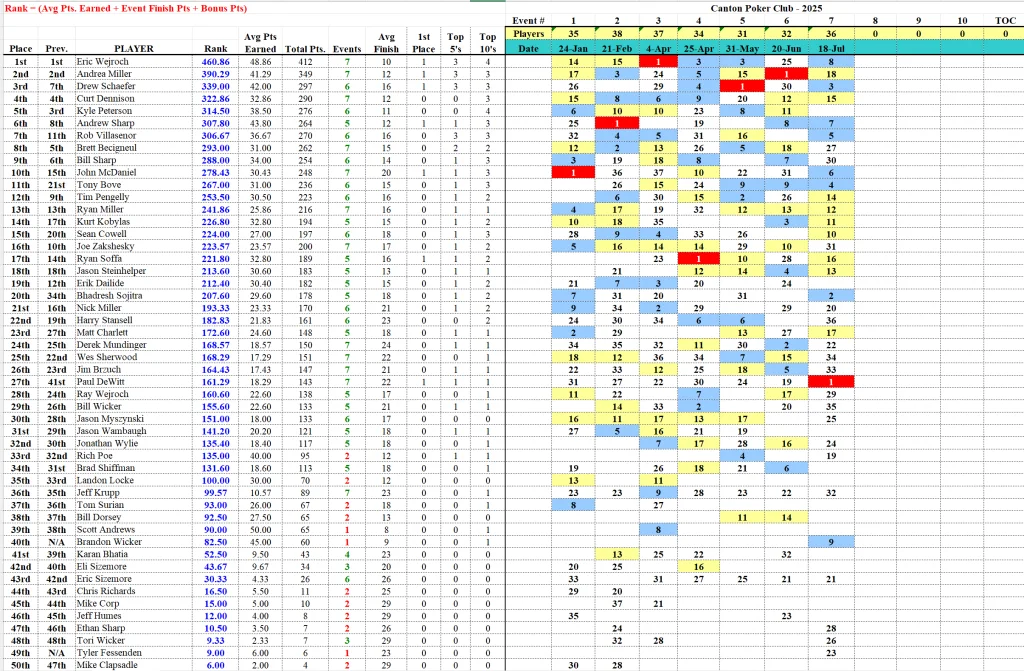Click Paul DeWitt's red first-place cell
This screenshot has width=1024, height=671.
click(x=831, y=382)
